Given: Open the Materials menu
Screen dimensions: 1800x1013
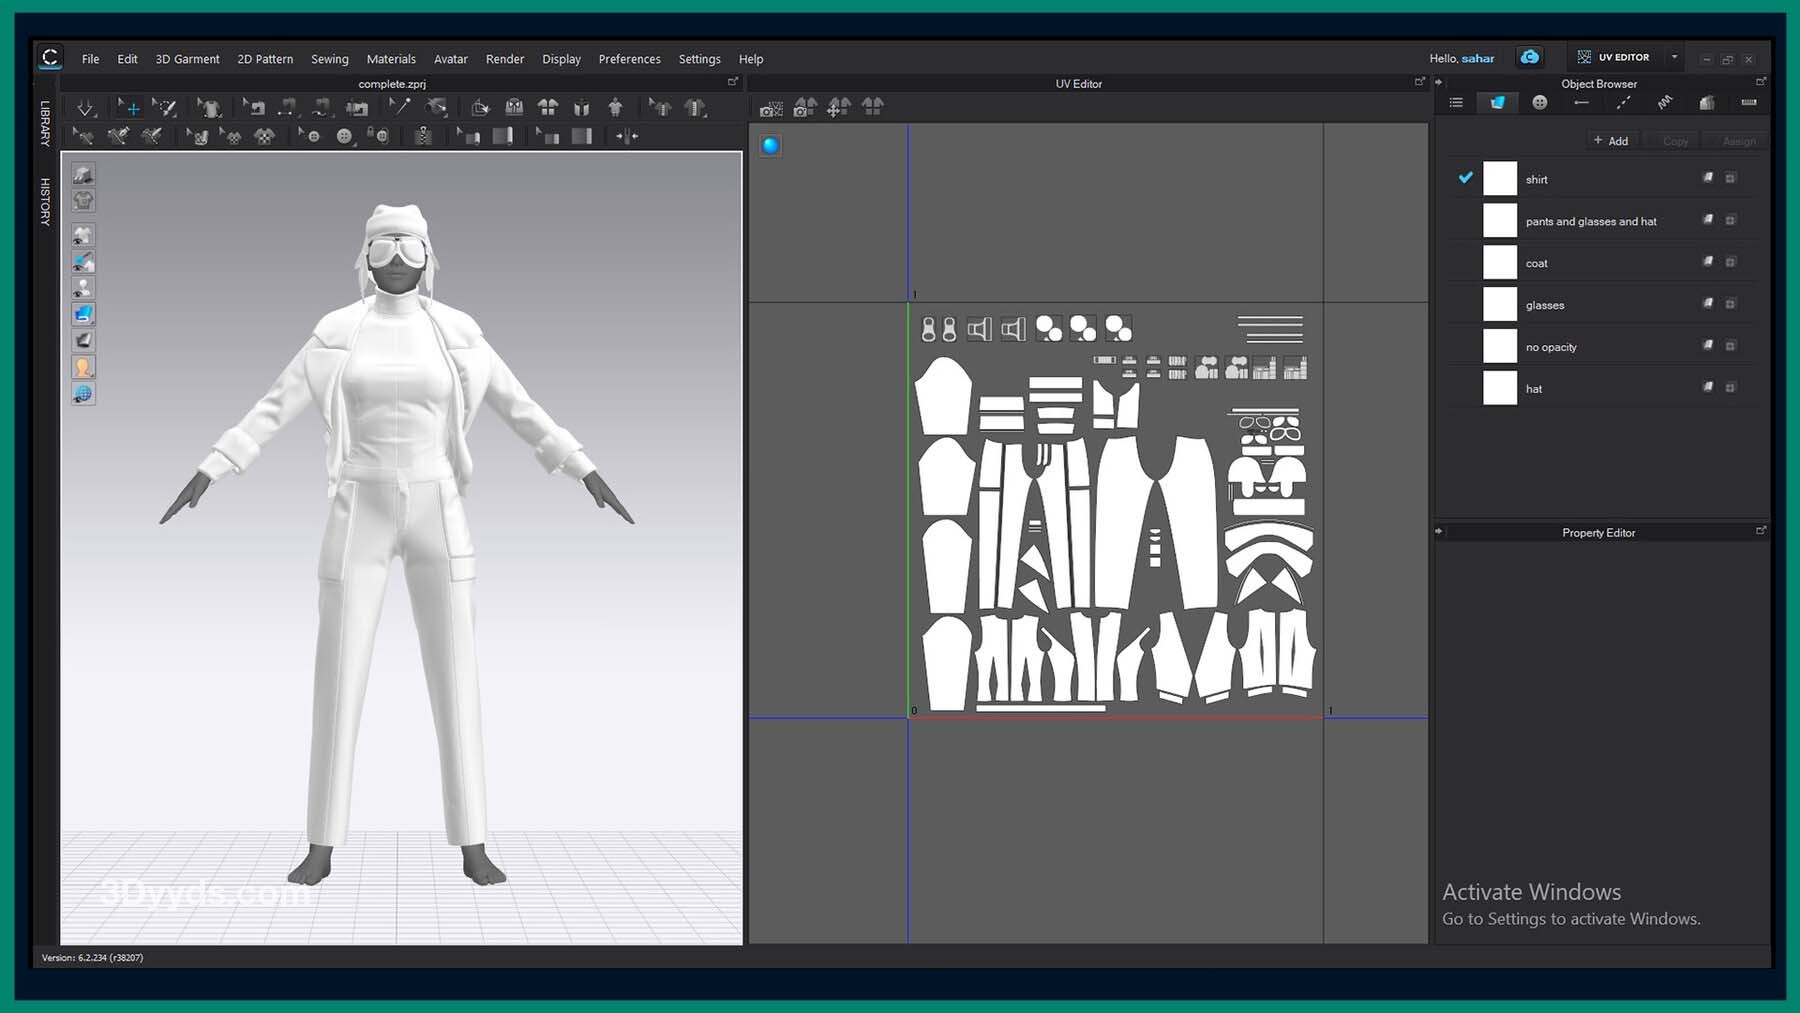Looking at the screenshot, I should [390, 59].
